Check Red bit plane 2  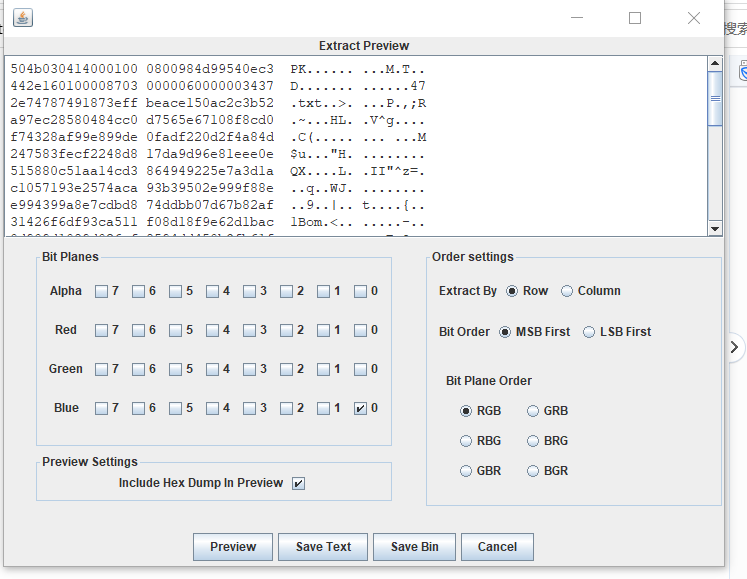(x=286, y=330)
